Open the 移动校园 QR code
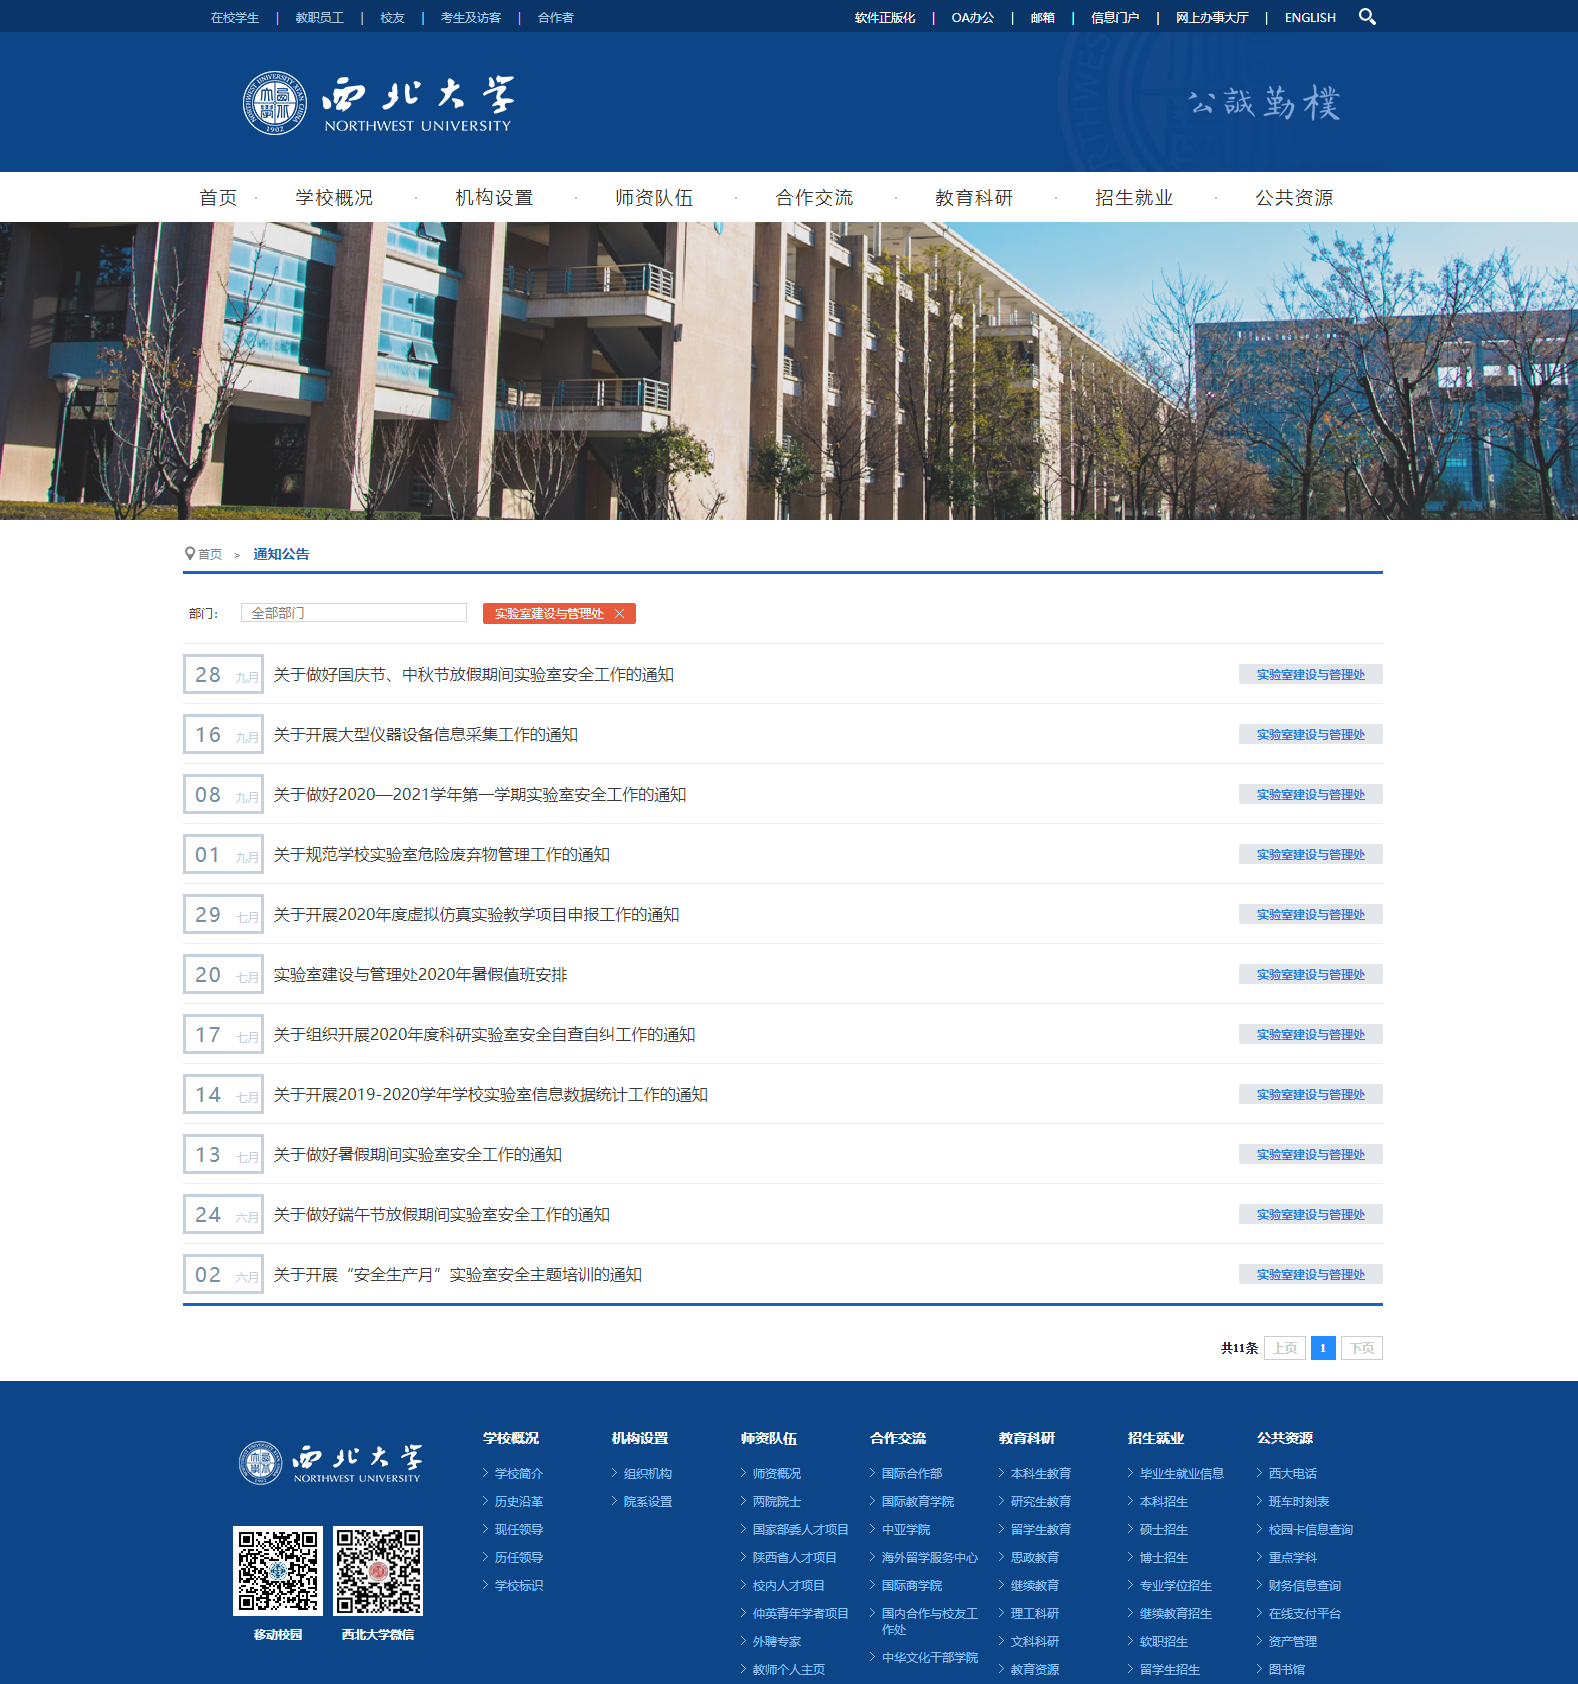 [x=278, y=1570]
